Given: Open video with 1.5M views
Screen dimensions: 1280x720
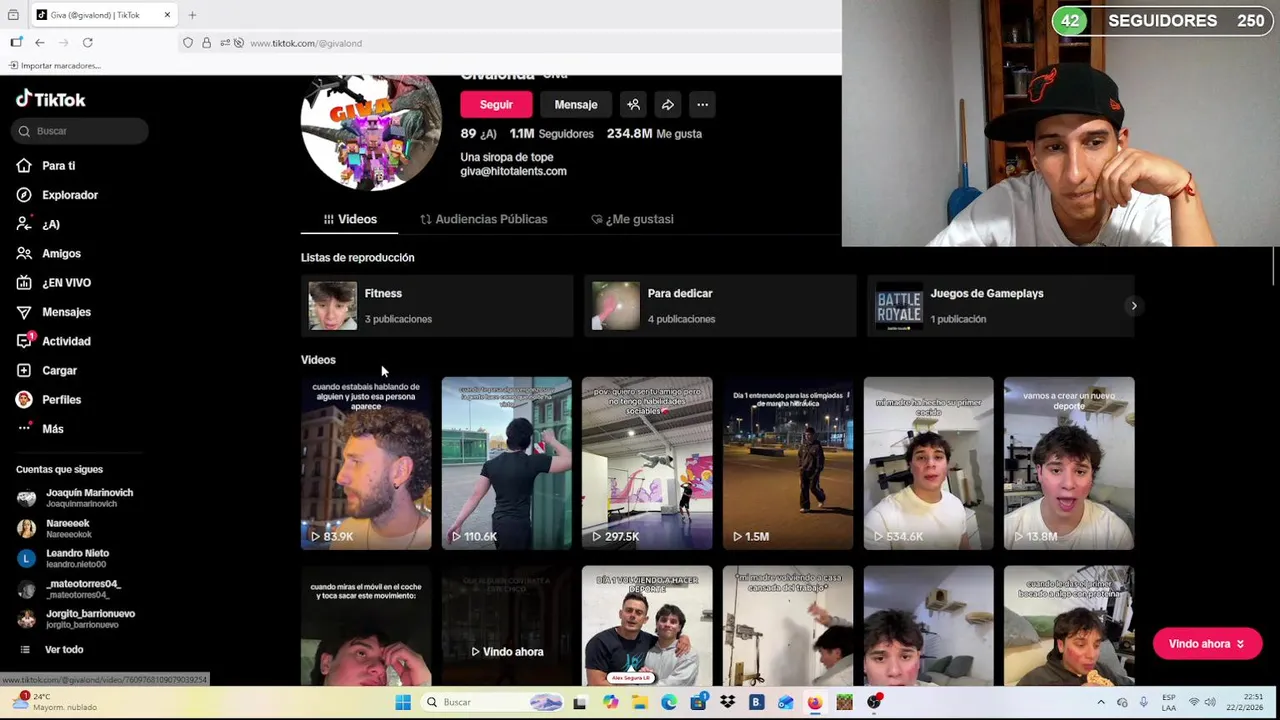Looking at the screenshot, I should click(788, 463).
